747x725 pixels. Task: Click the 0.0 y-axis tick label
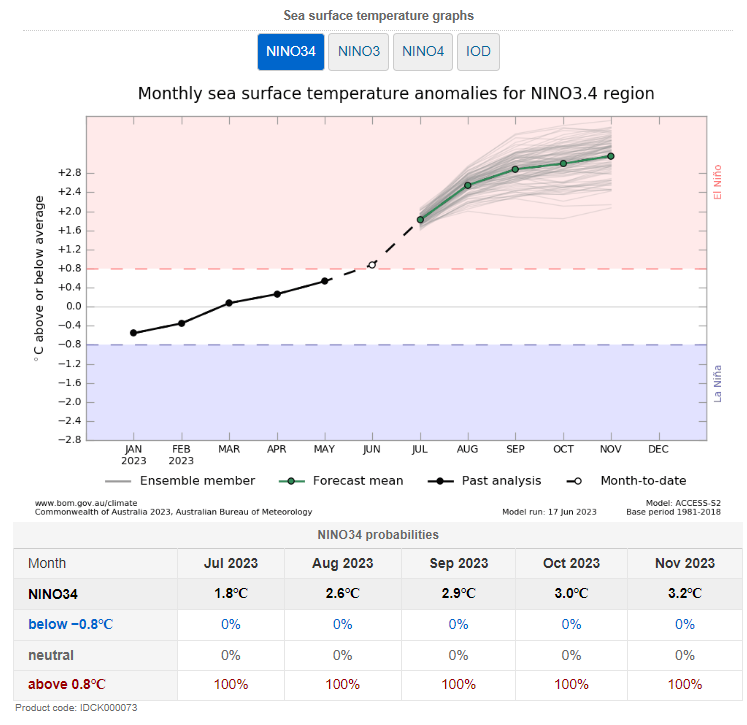click(74, 306)
